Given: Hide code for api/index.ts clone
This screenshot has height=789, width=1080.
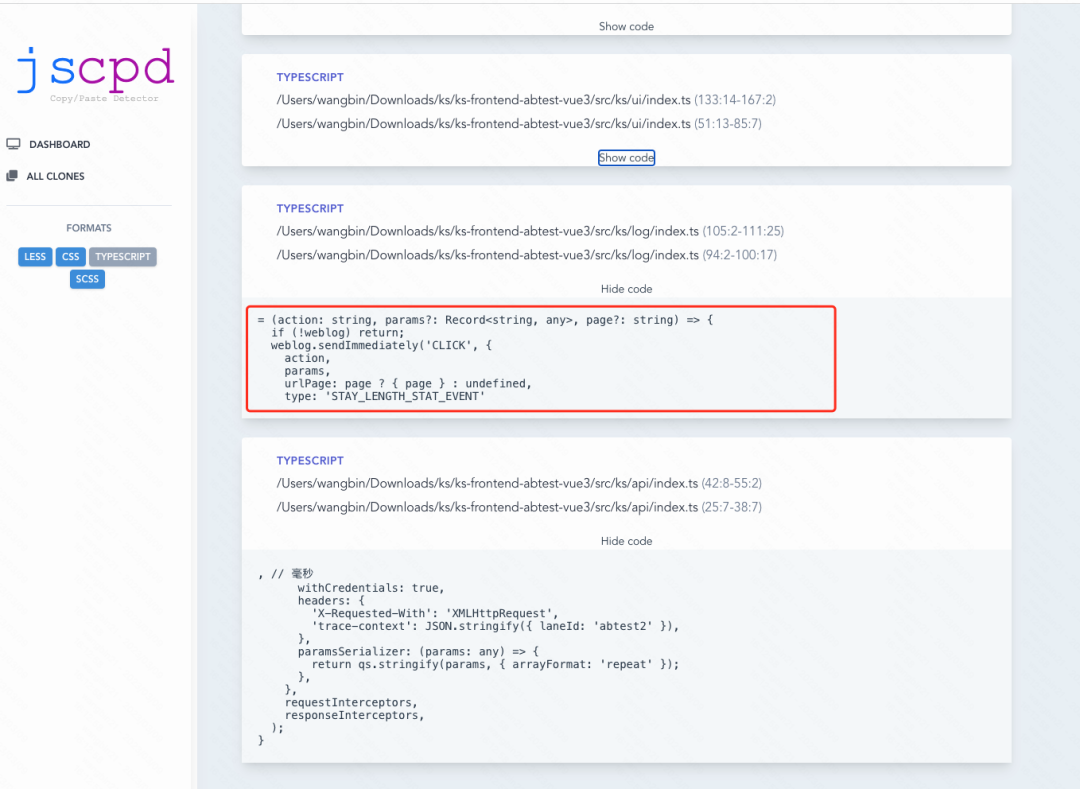Looking at the screenshot, I should [626, 541].
